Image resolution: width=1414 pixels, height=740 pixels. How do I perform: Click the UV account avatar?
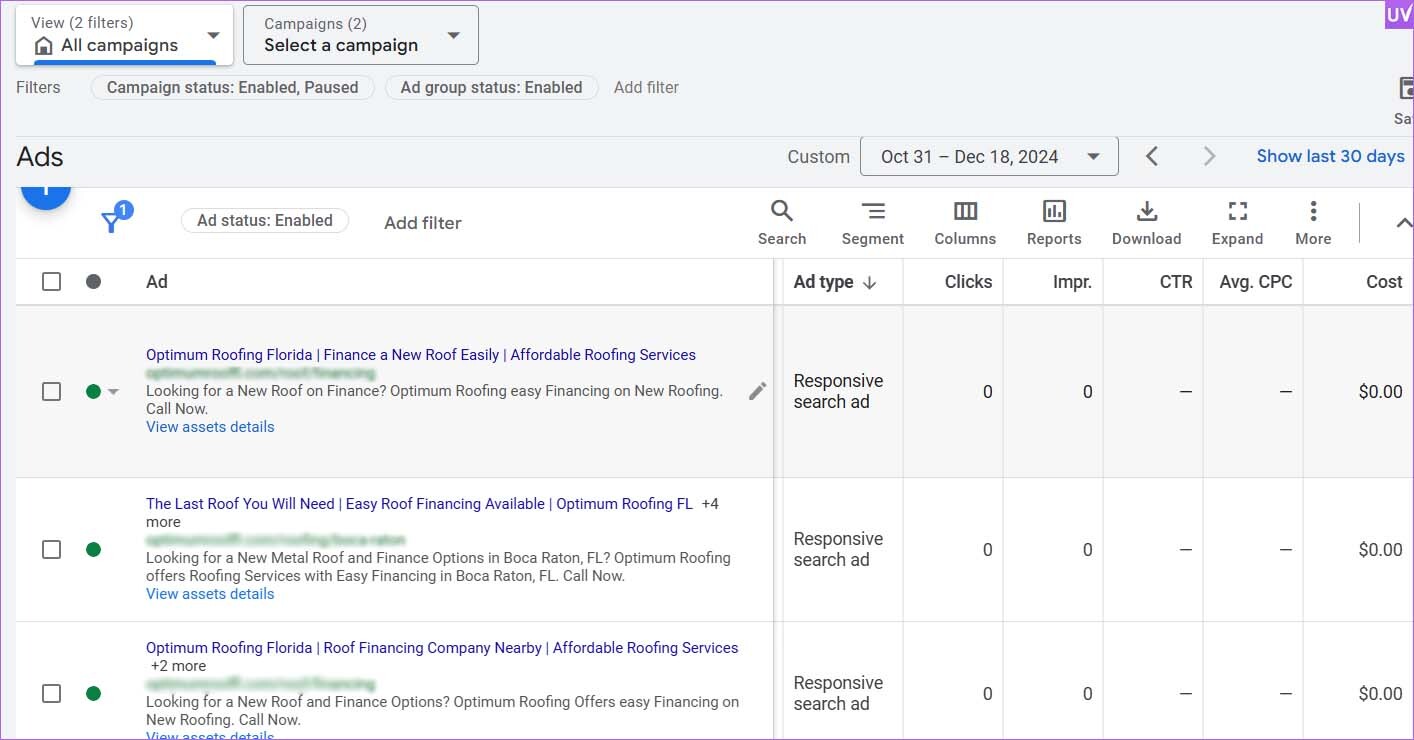tap(1399, 14)
